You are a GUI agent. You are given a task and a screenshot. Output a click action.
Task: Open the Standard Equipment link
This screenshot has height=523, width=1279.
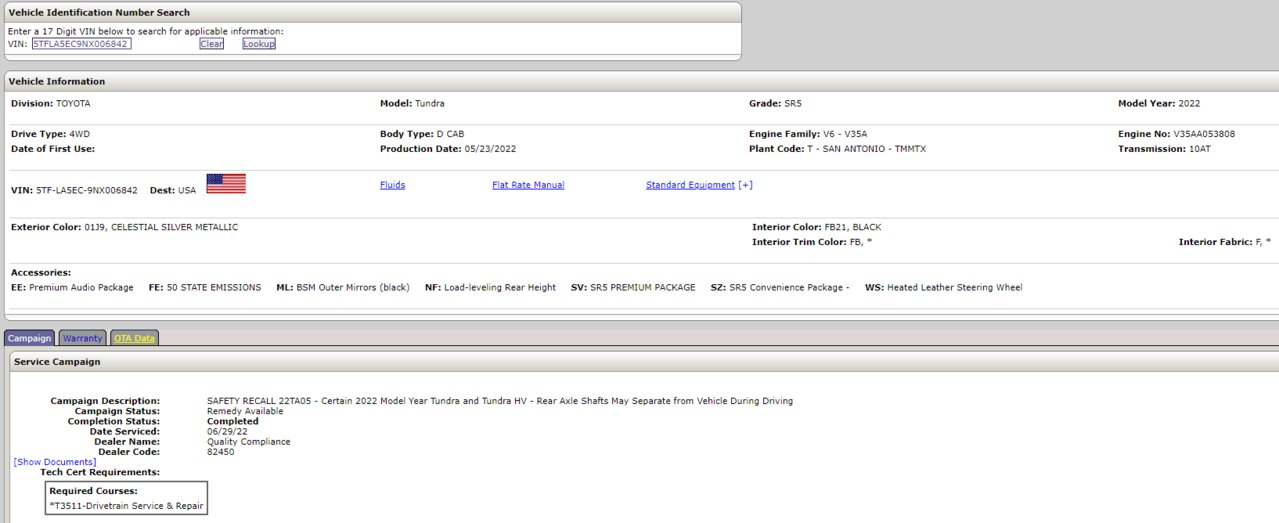(x=690, y=185)
